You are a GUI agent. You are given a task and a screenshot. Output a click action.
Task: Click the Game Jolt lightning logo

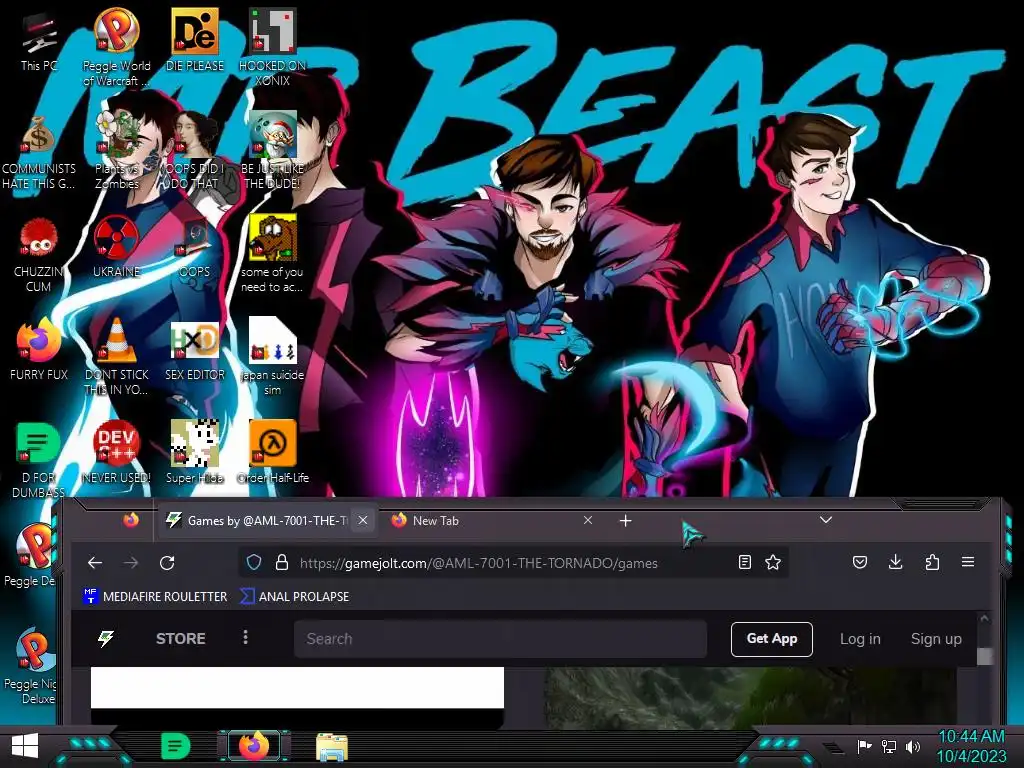point(105,638)
